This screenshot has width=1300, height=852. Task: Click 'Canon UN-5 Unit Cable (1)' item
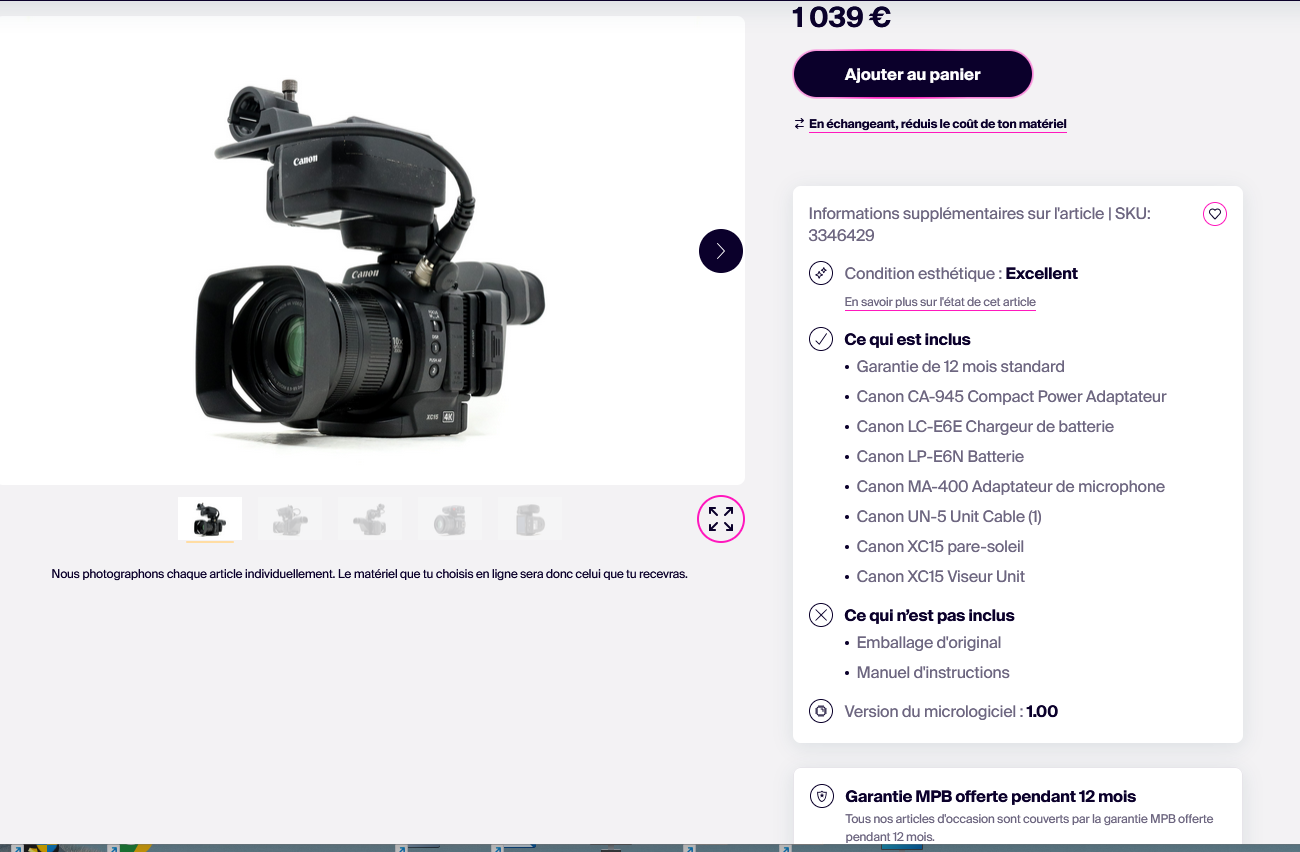click(949, 517)
